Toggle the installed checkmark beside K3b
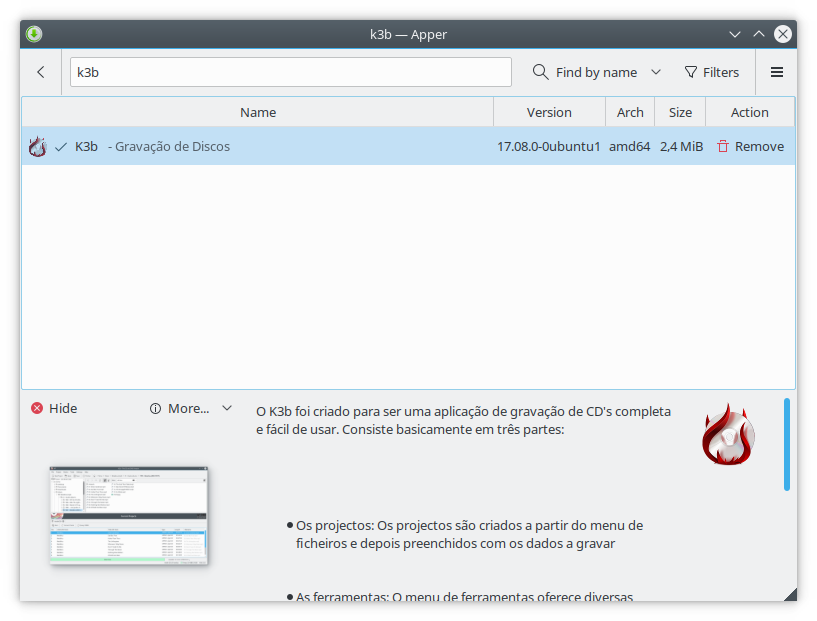 pyautogui.click(x=61, y=147)
